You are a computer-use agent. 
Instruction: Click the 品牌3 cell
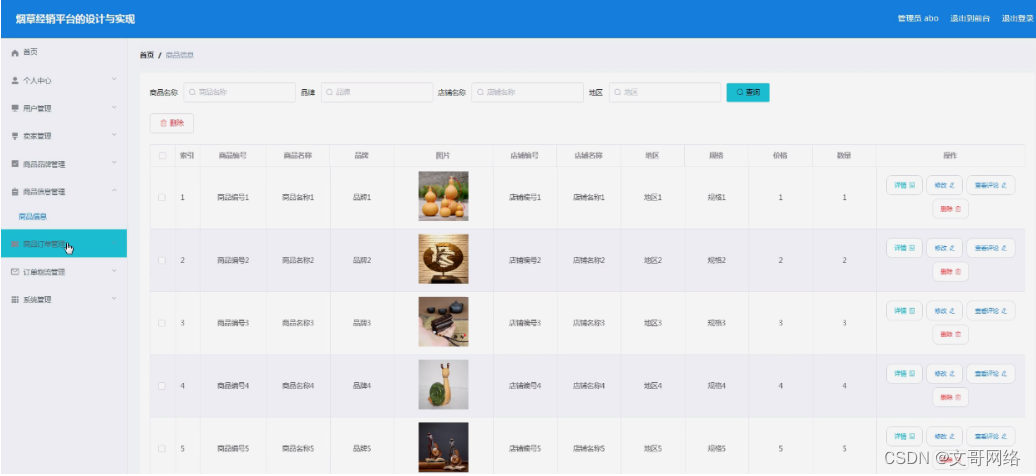(x=362, y=323)
